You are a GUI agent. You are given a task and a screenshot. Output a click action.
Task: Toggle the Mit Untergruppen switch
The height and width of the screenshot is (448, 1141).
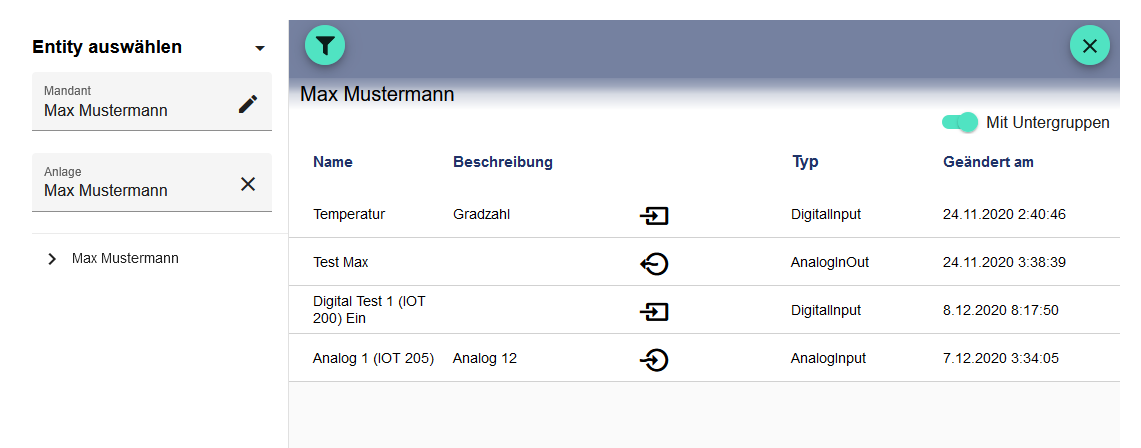pyautogui.click(x=959, y=122)
